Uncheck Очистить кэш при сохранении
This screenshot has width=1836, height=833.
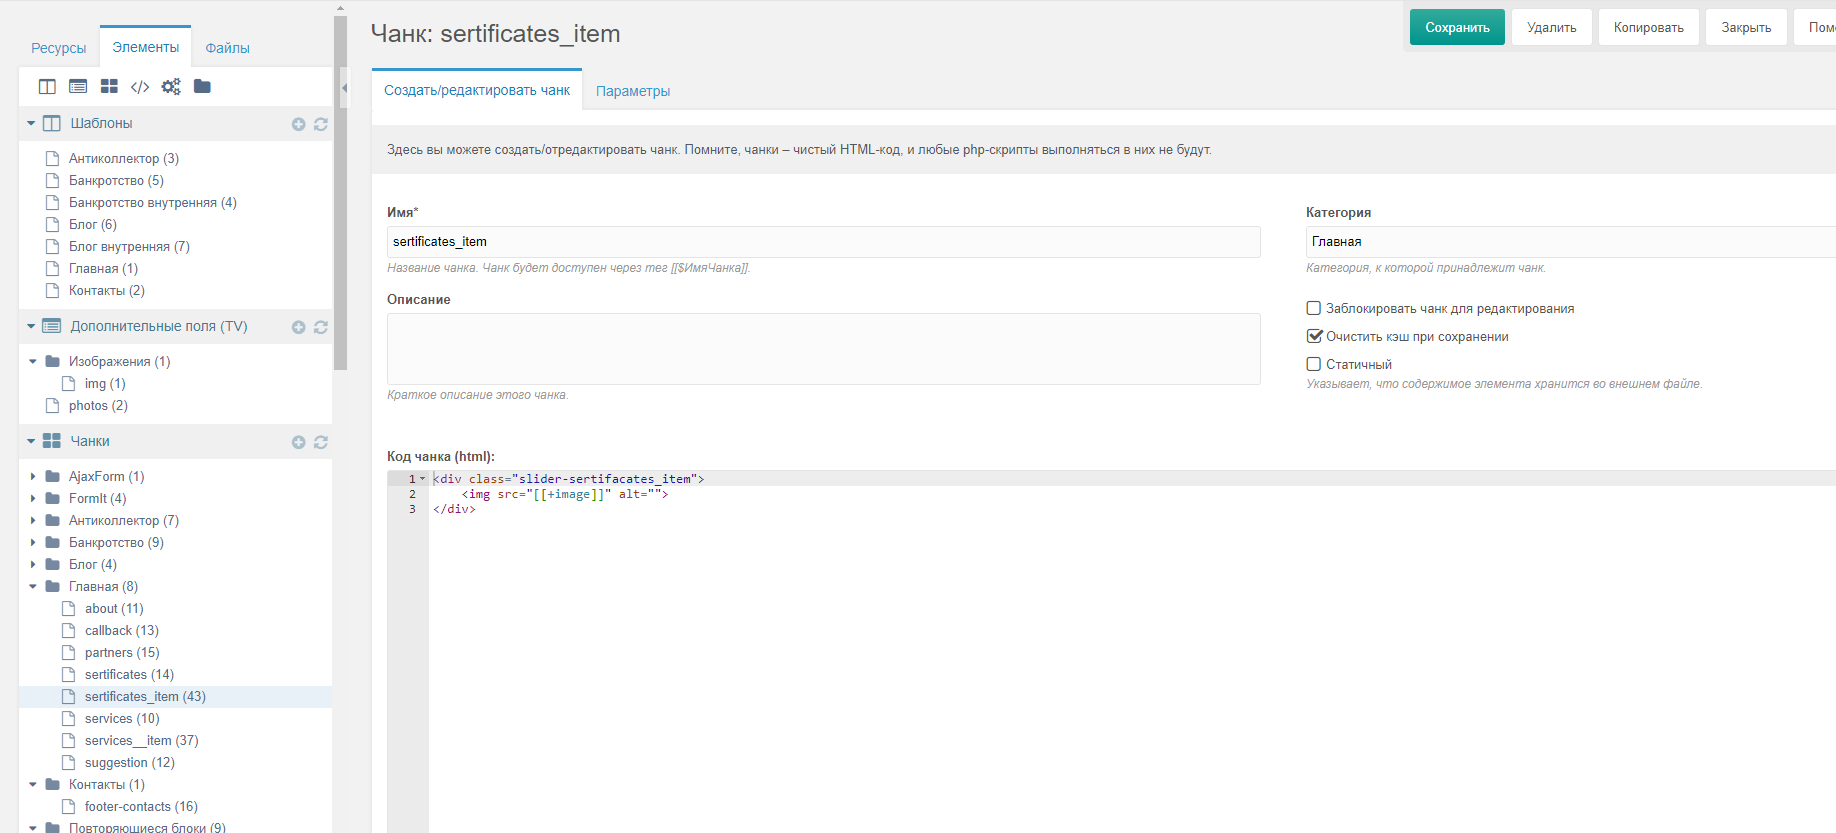(1314, 336)
